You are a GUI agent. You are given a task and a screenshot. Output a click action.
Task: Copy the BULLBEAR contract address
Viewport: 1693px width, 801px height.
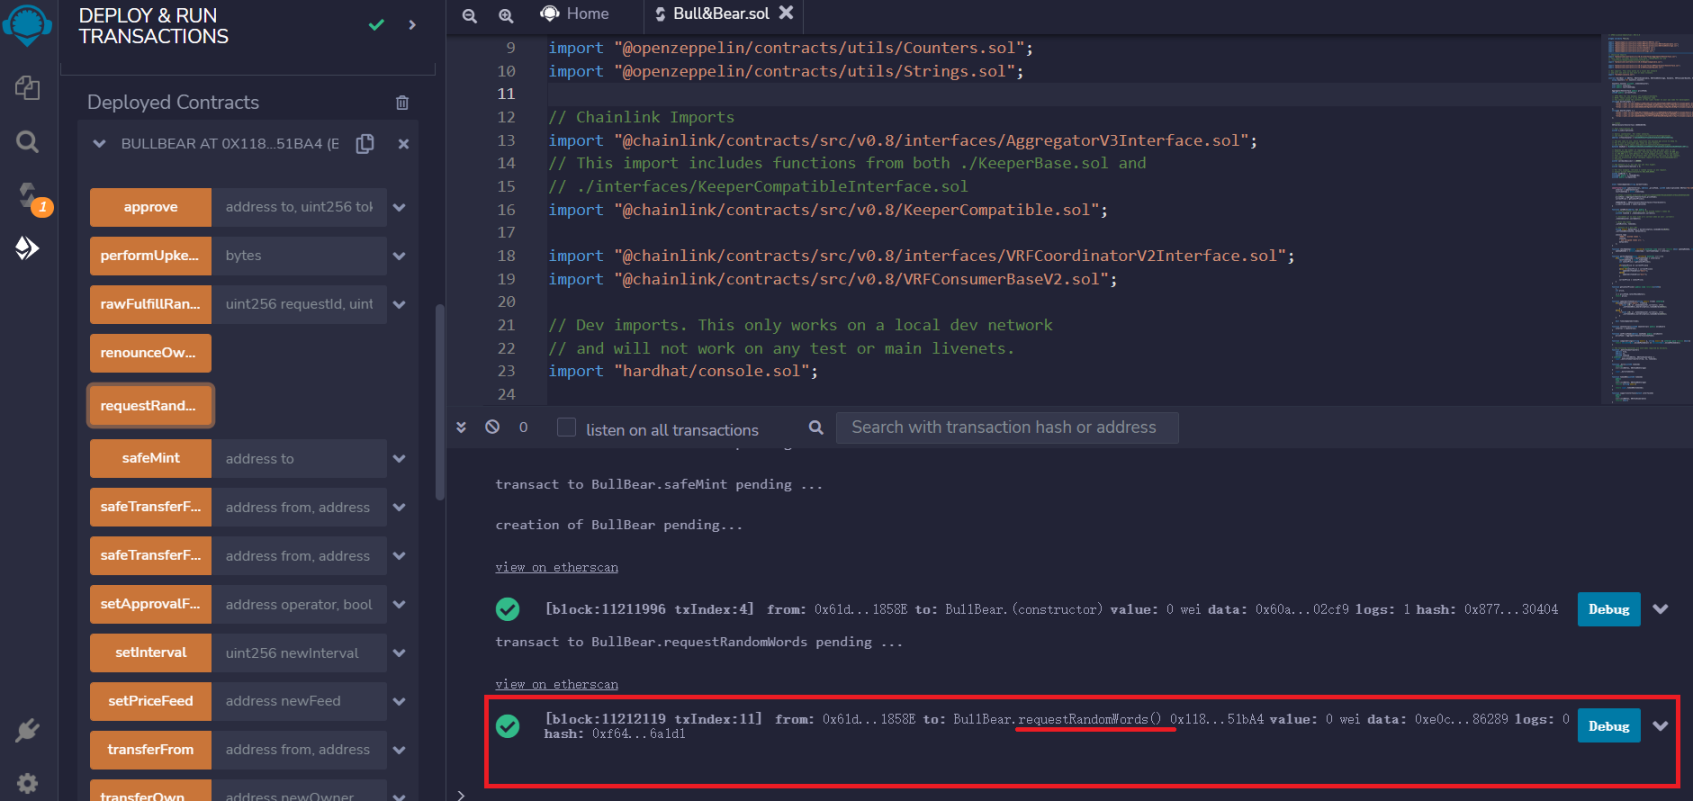365,144
